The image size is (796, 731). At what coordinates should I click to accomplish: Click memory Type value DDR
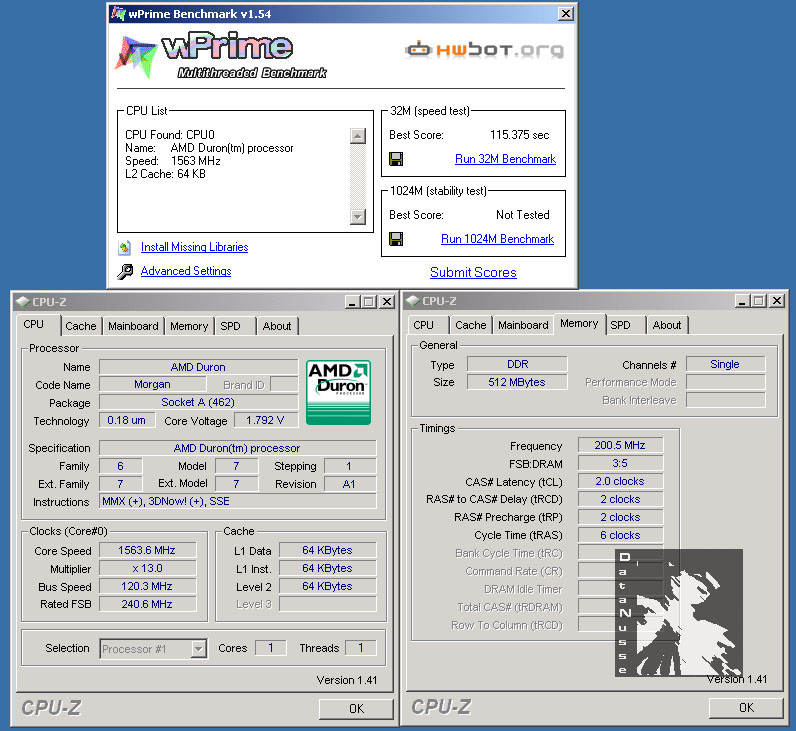click(517, 364)
